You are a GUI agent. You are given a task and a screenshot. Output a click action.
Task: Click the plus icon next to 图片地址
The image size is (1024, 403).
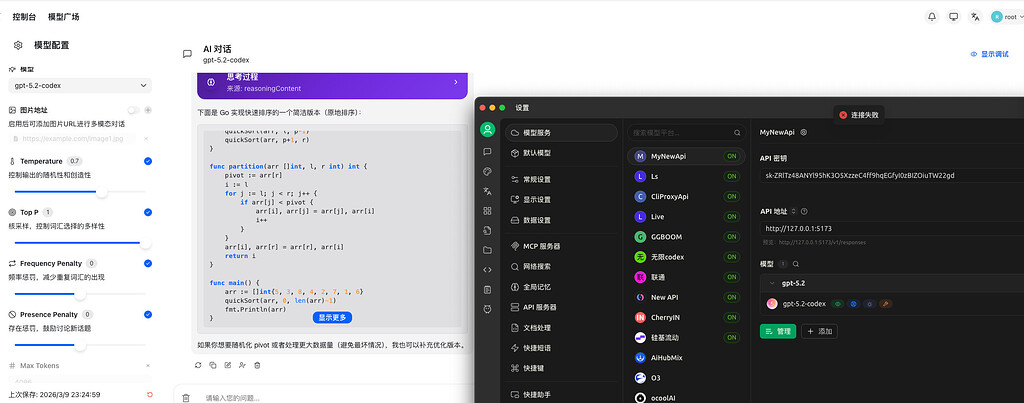148,110
